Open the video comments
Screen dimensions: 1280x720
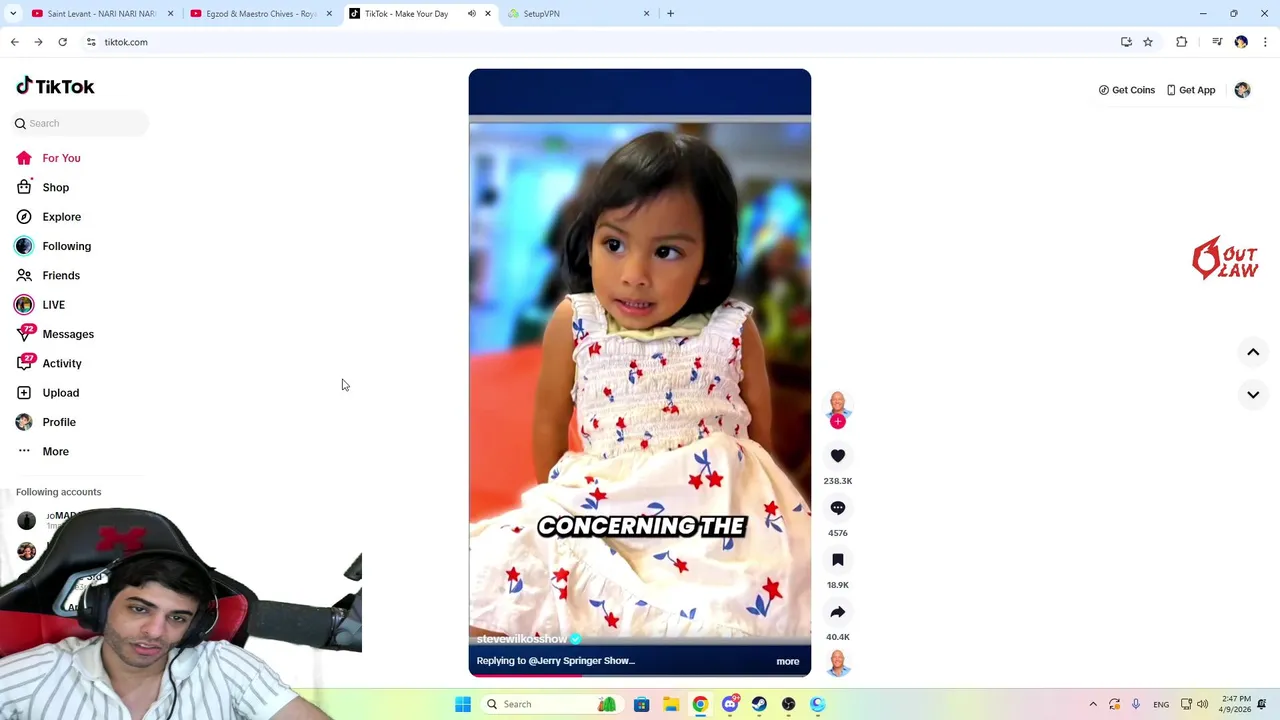tap(838, 508)
